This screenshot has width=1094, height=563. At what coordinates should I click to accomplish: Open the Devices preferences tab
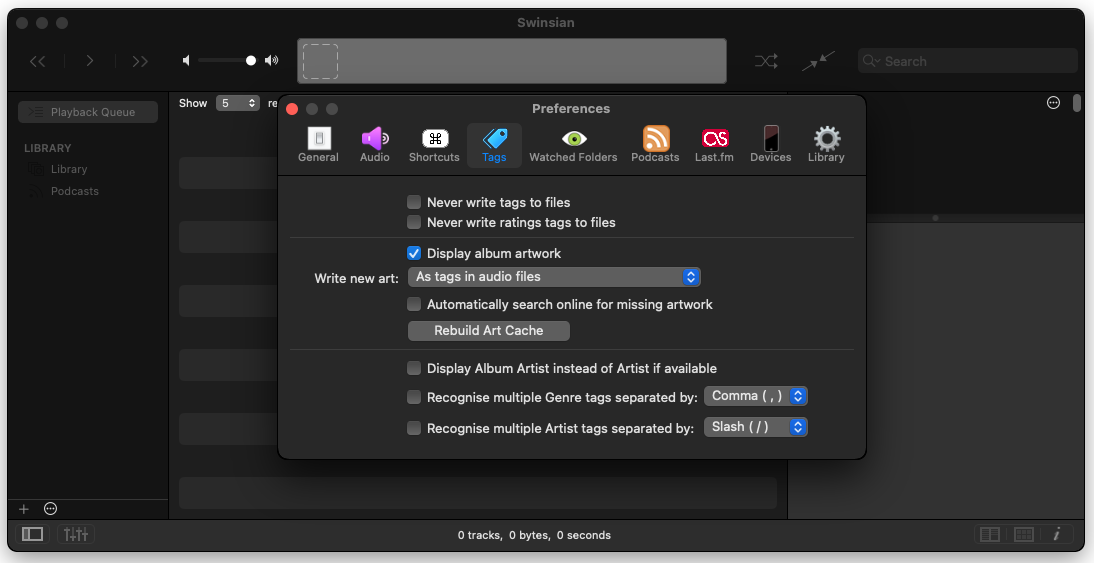click(x=770, y=145)
